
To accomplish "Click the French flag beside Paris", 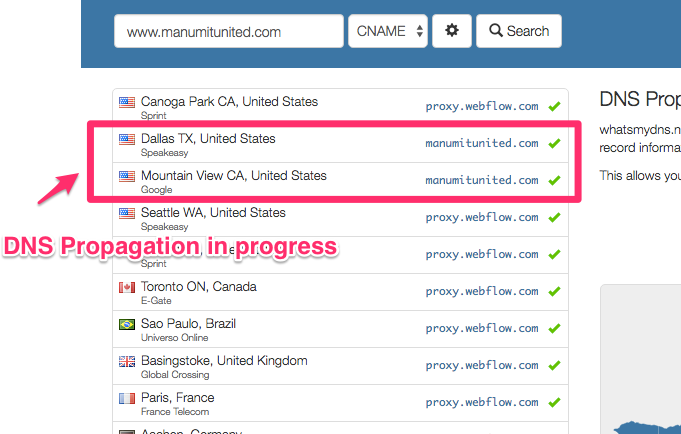I will pyautogui.click(x=127, y=398).
